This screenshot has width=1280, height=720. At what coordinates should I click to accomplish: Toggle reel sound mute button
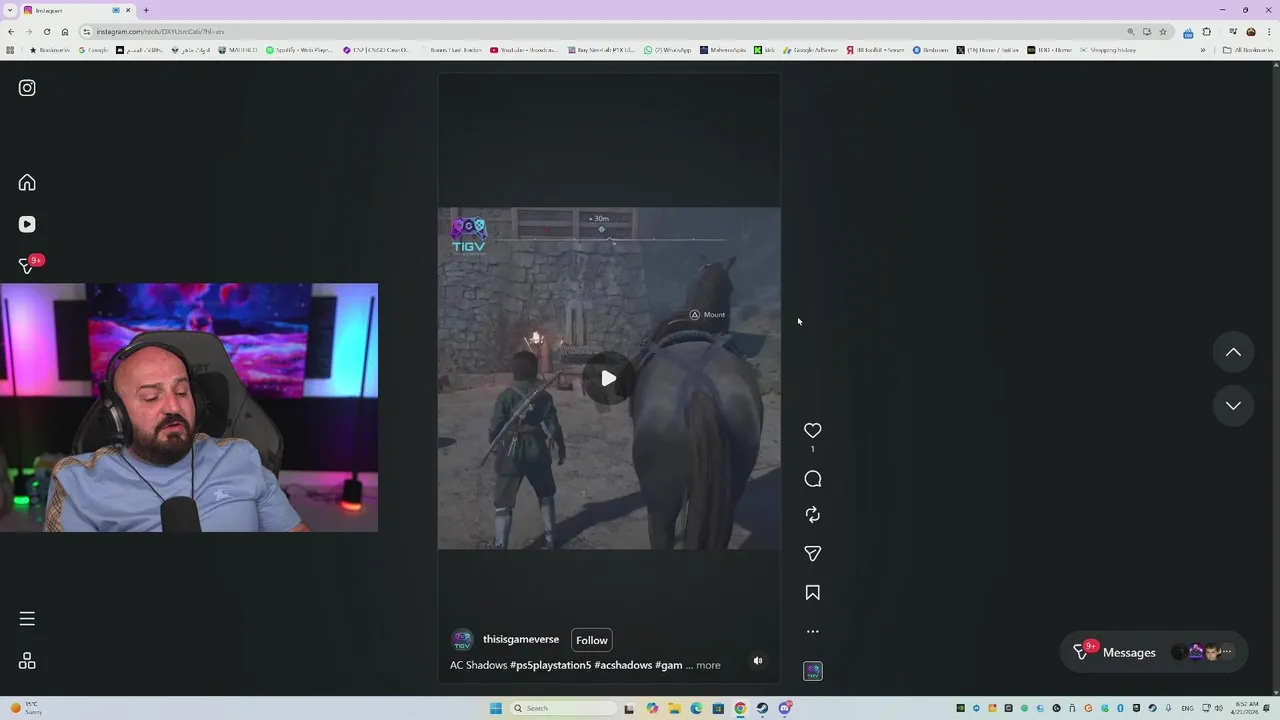coord(758,661)
